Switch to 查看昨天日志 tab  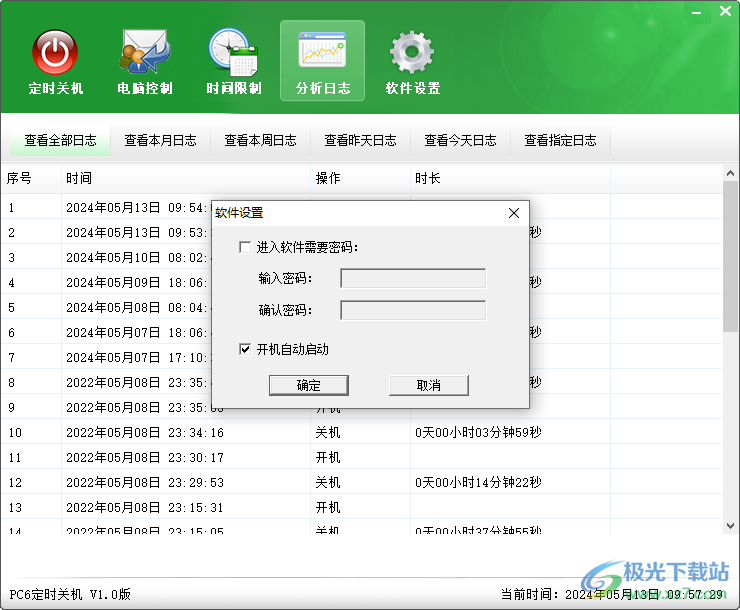pos(361,140)
